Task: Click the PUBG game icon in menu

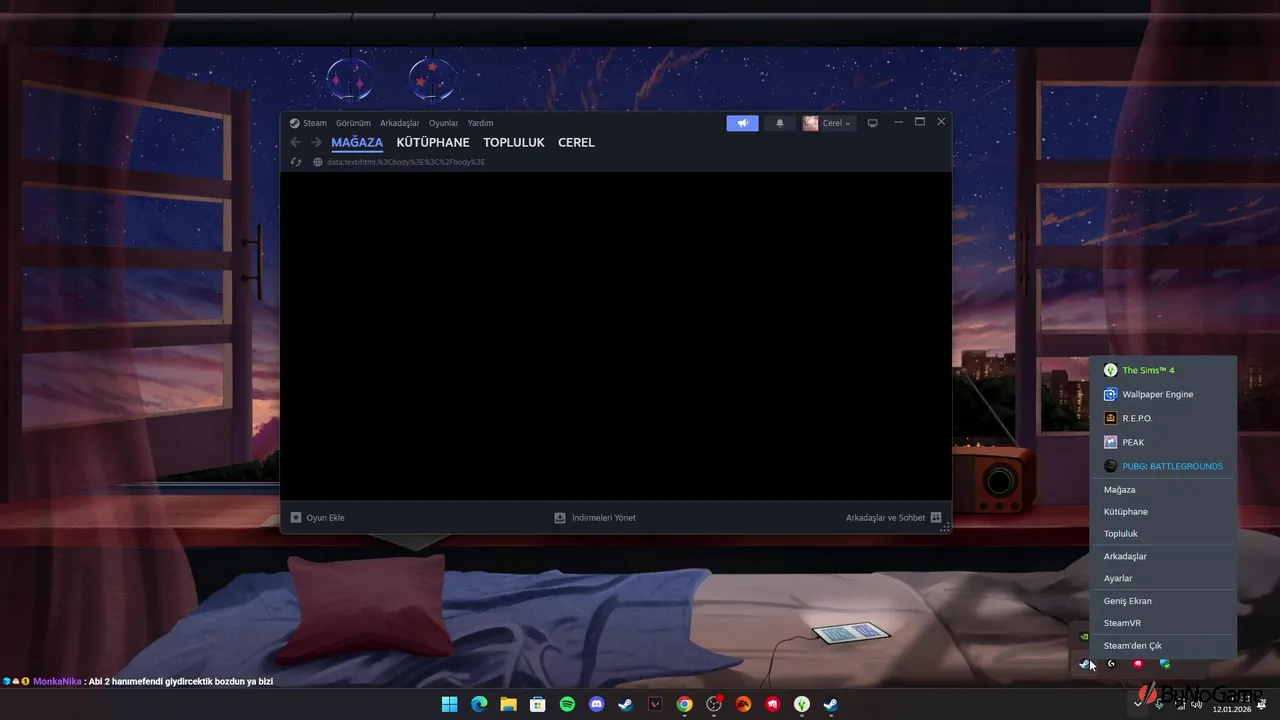Action: [1110, 466]
